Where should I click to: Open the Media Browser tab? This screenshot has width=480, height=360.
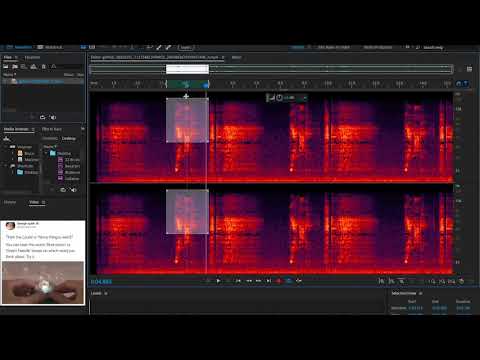coord(16,129)
